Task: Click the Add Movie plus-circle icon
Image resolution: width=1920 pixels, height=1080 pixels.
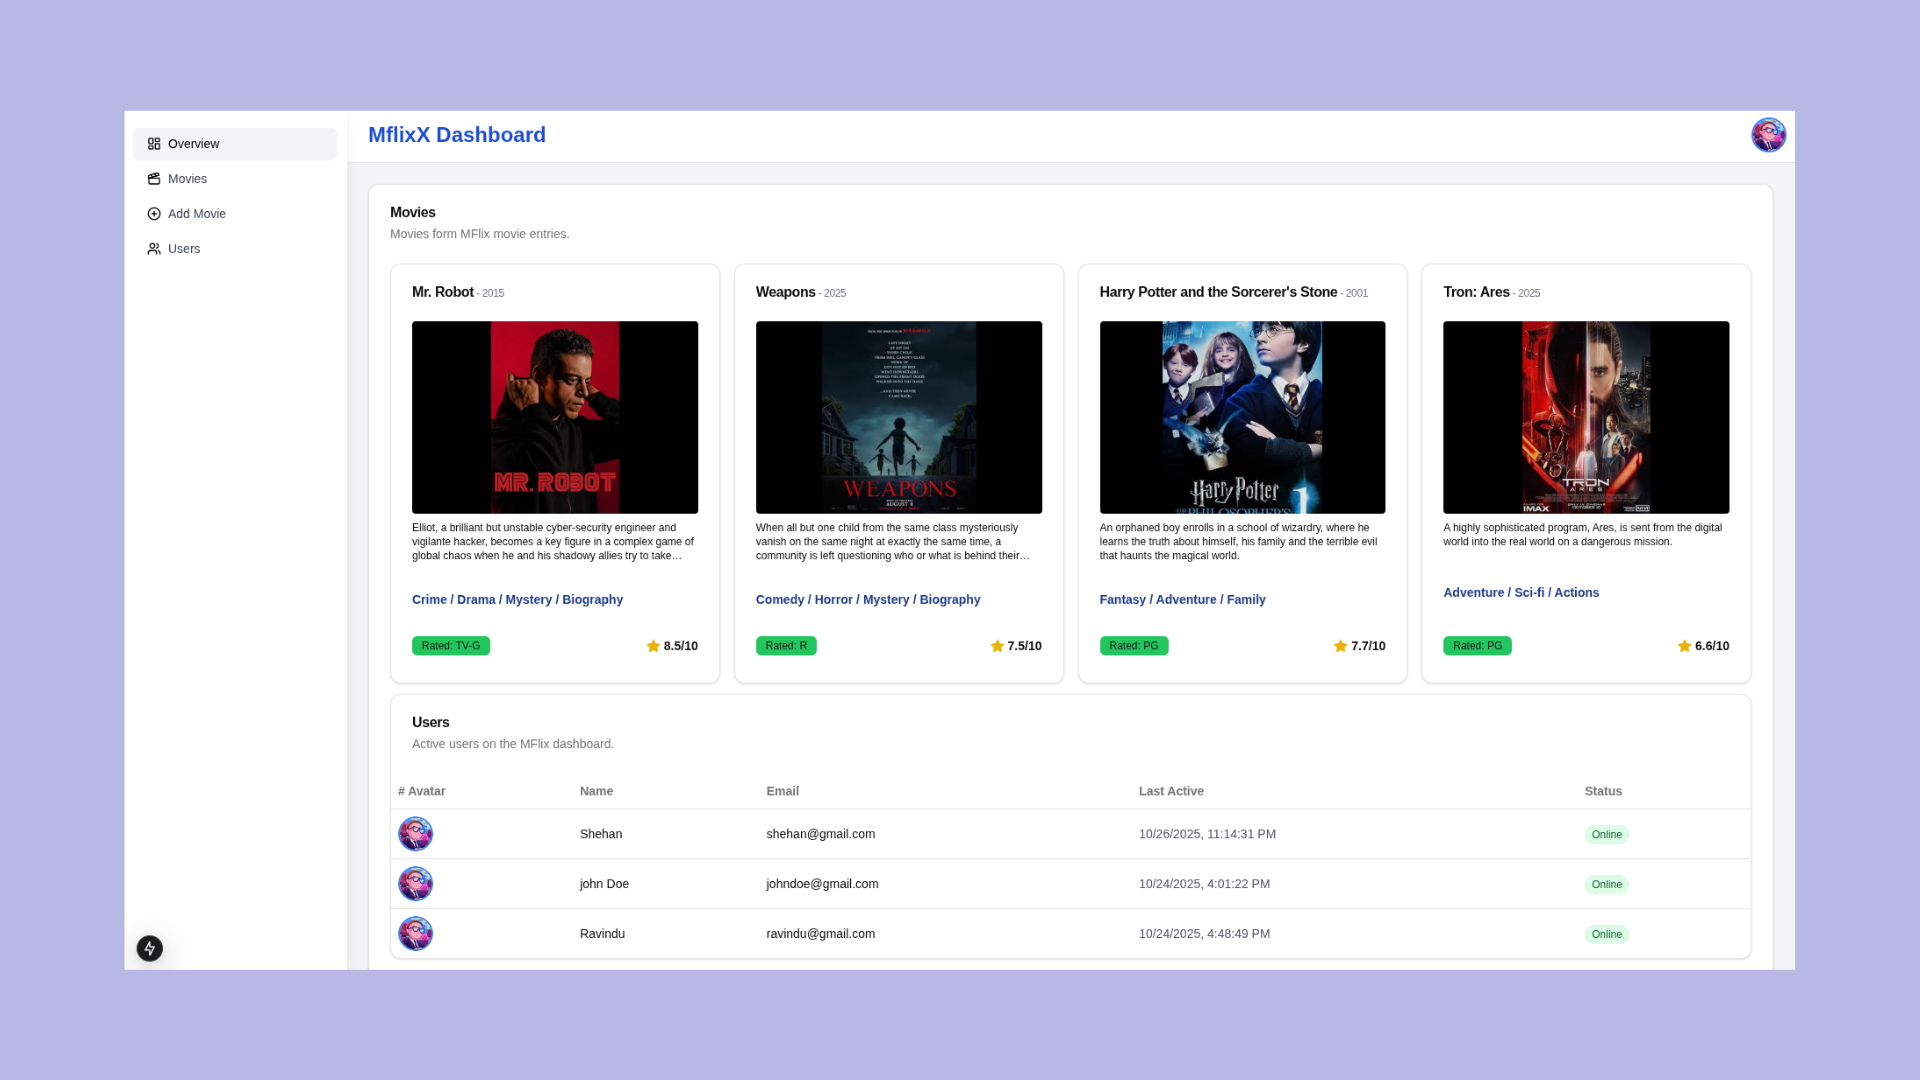Action: point(154,214)
